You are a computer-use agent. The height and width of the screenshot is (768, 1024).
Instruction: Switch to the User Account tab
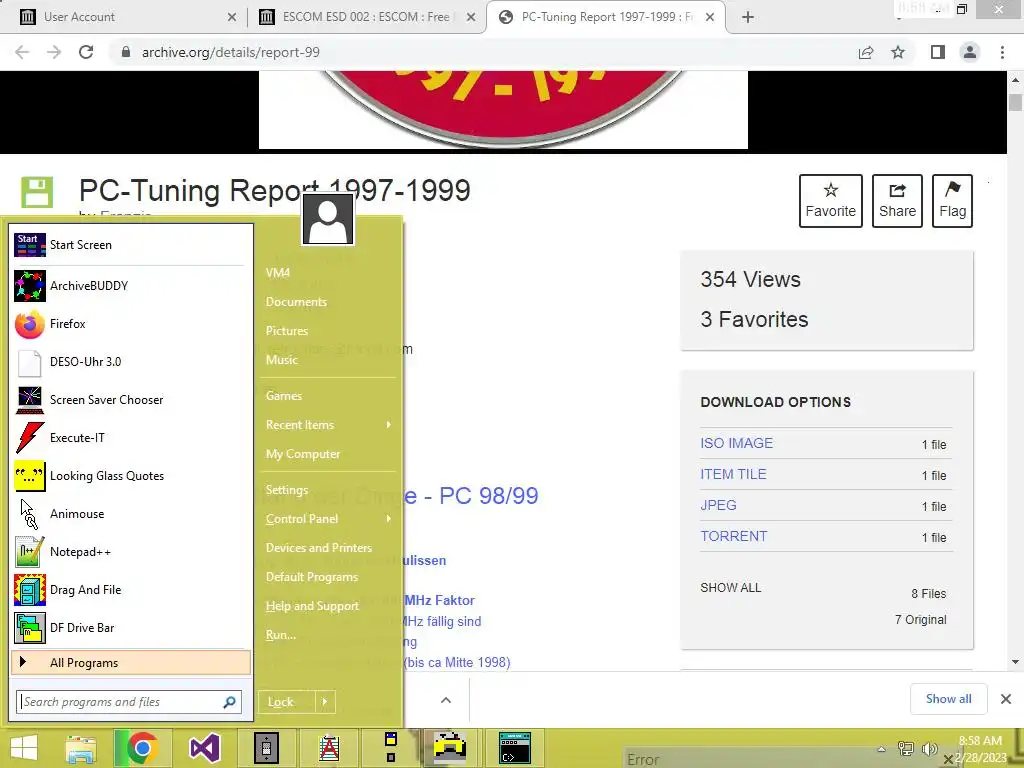point(124,17)
